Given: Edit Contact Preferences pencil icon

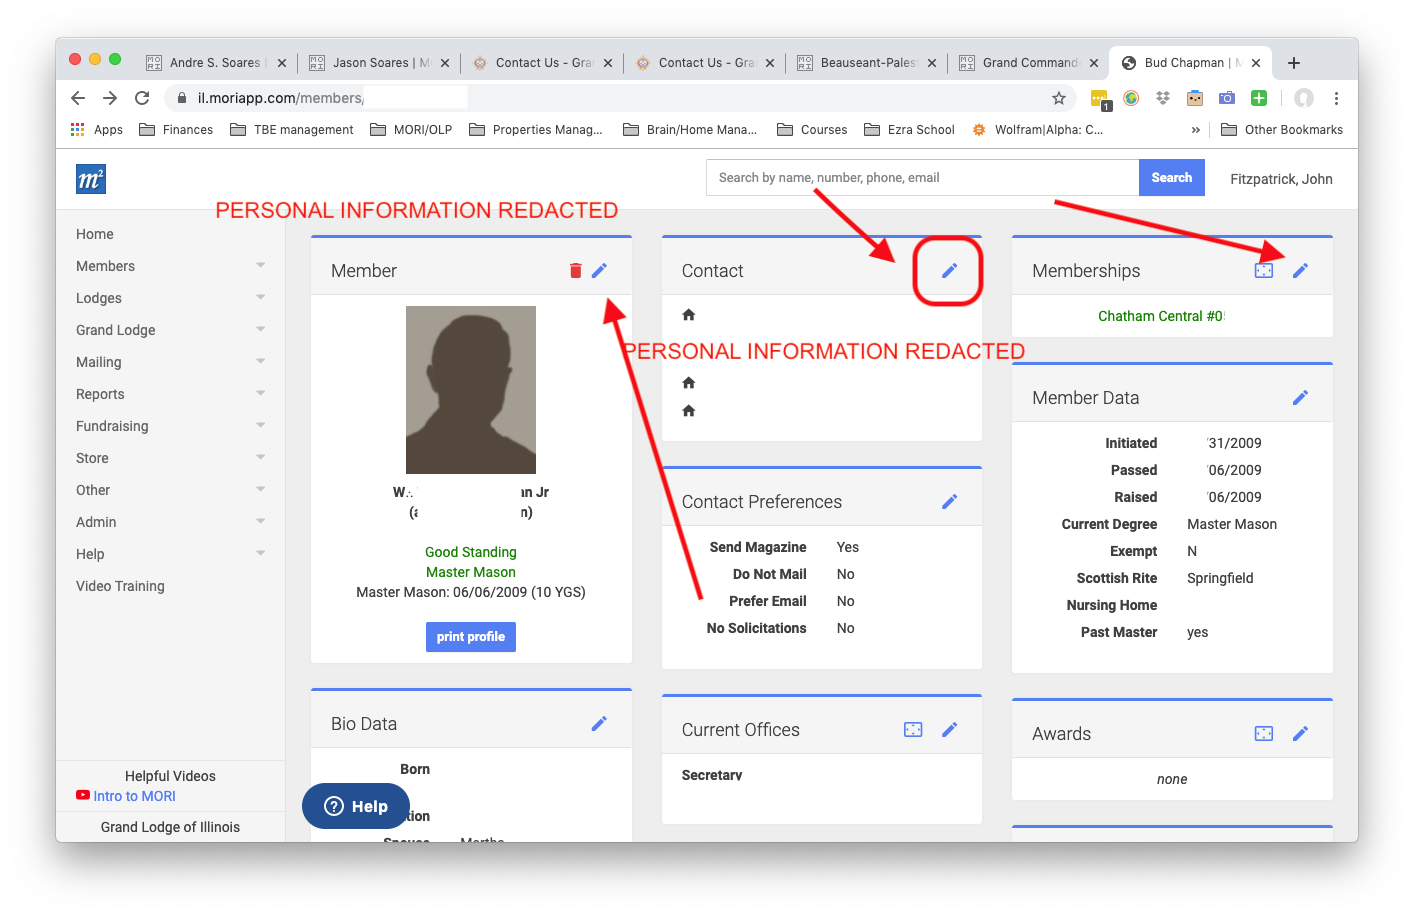Looking at the screenshot, I should (x=949, y=502).
